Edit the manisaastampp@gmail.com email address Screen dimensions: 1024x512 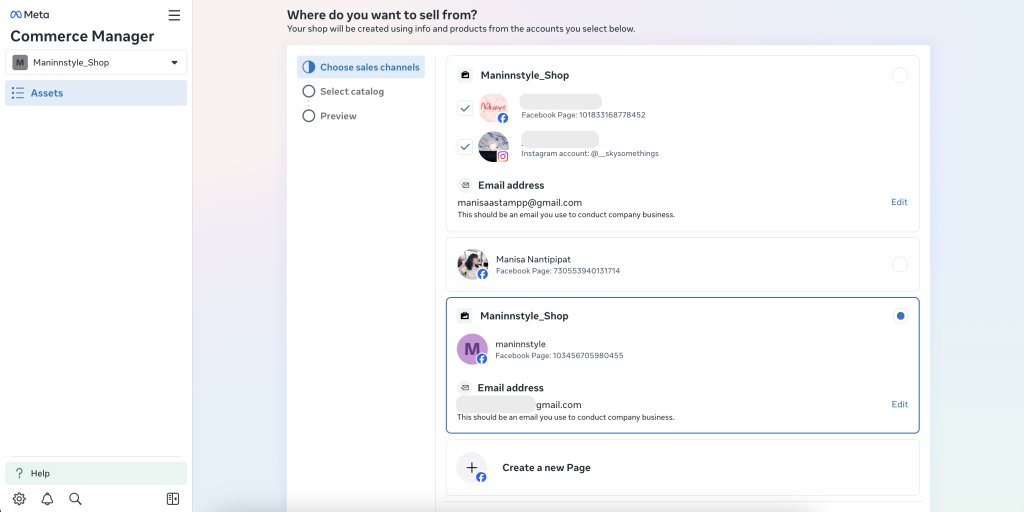899,202
